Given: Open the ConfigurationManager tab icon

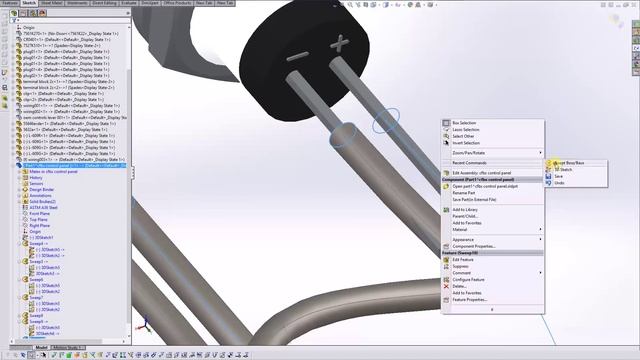Looking at the screenshot, I should [x=33, y=13].
